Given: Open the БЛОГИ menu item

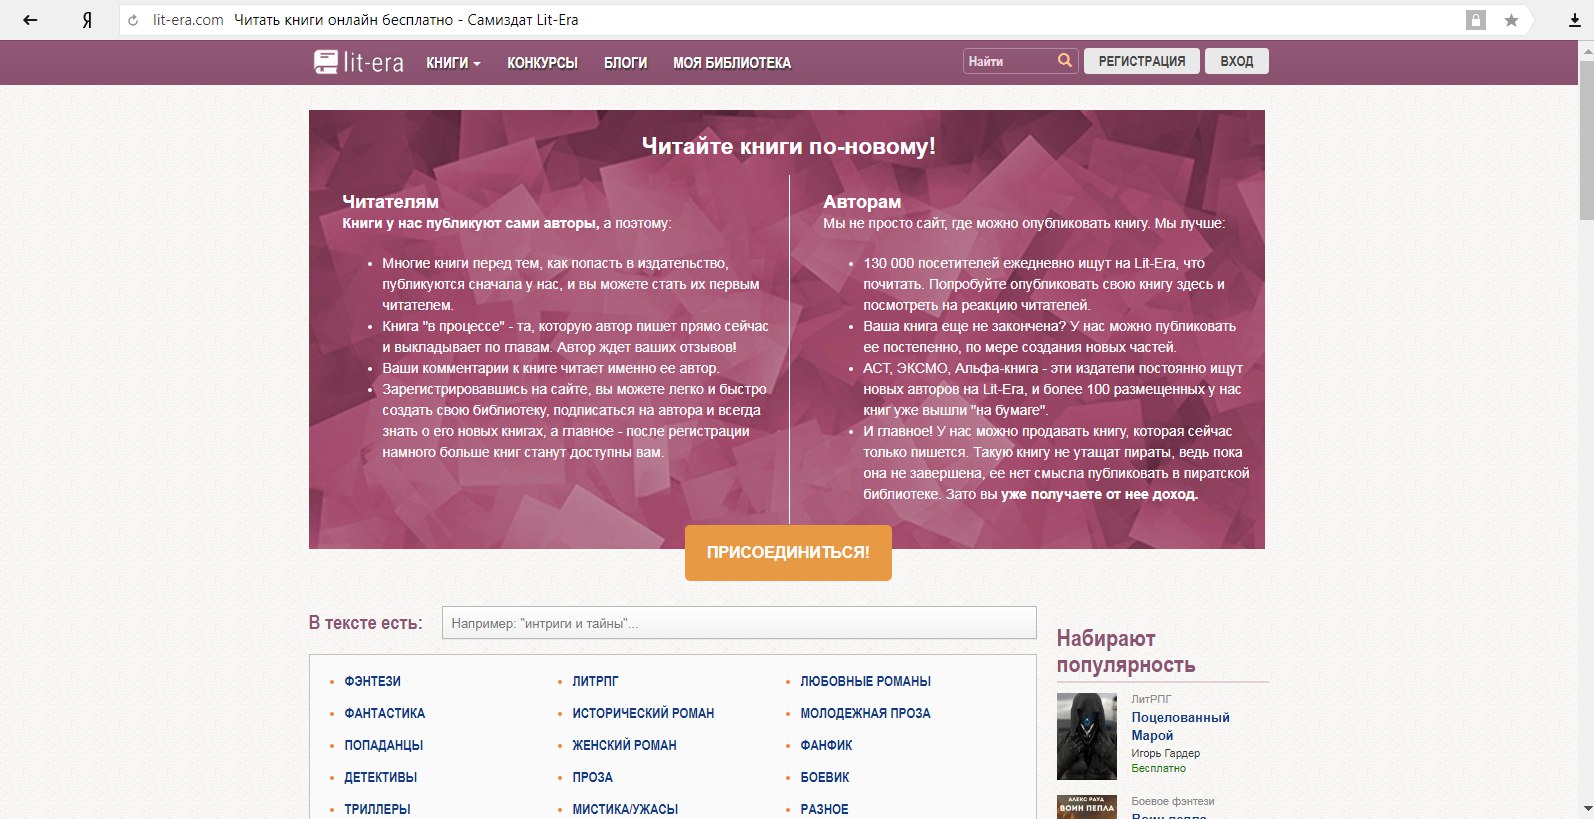Looking at the screenshot, I should [x=625, y=63].
